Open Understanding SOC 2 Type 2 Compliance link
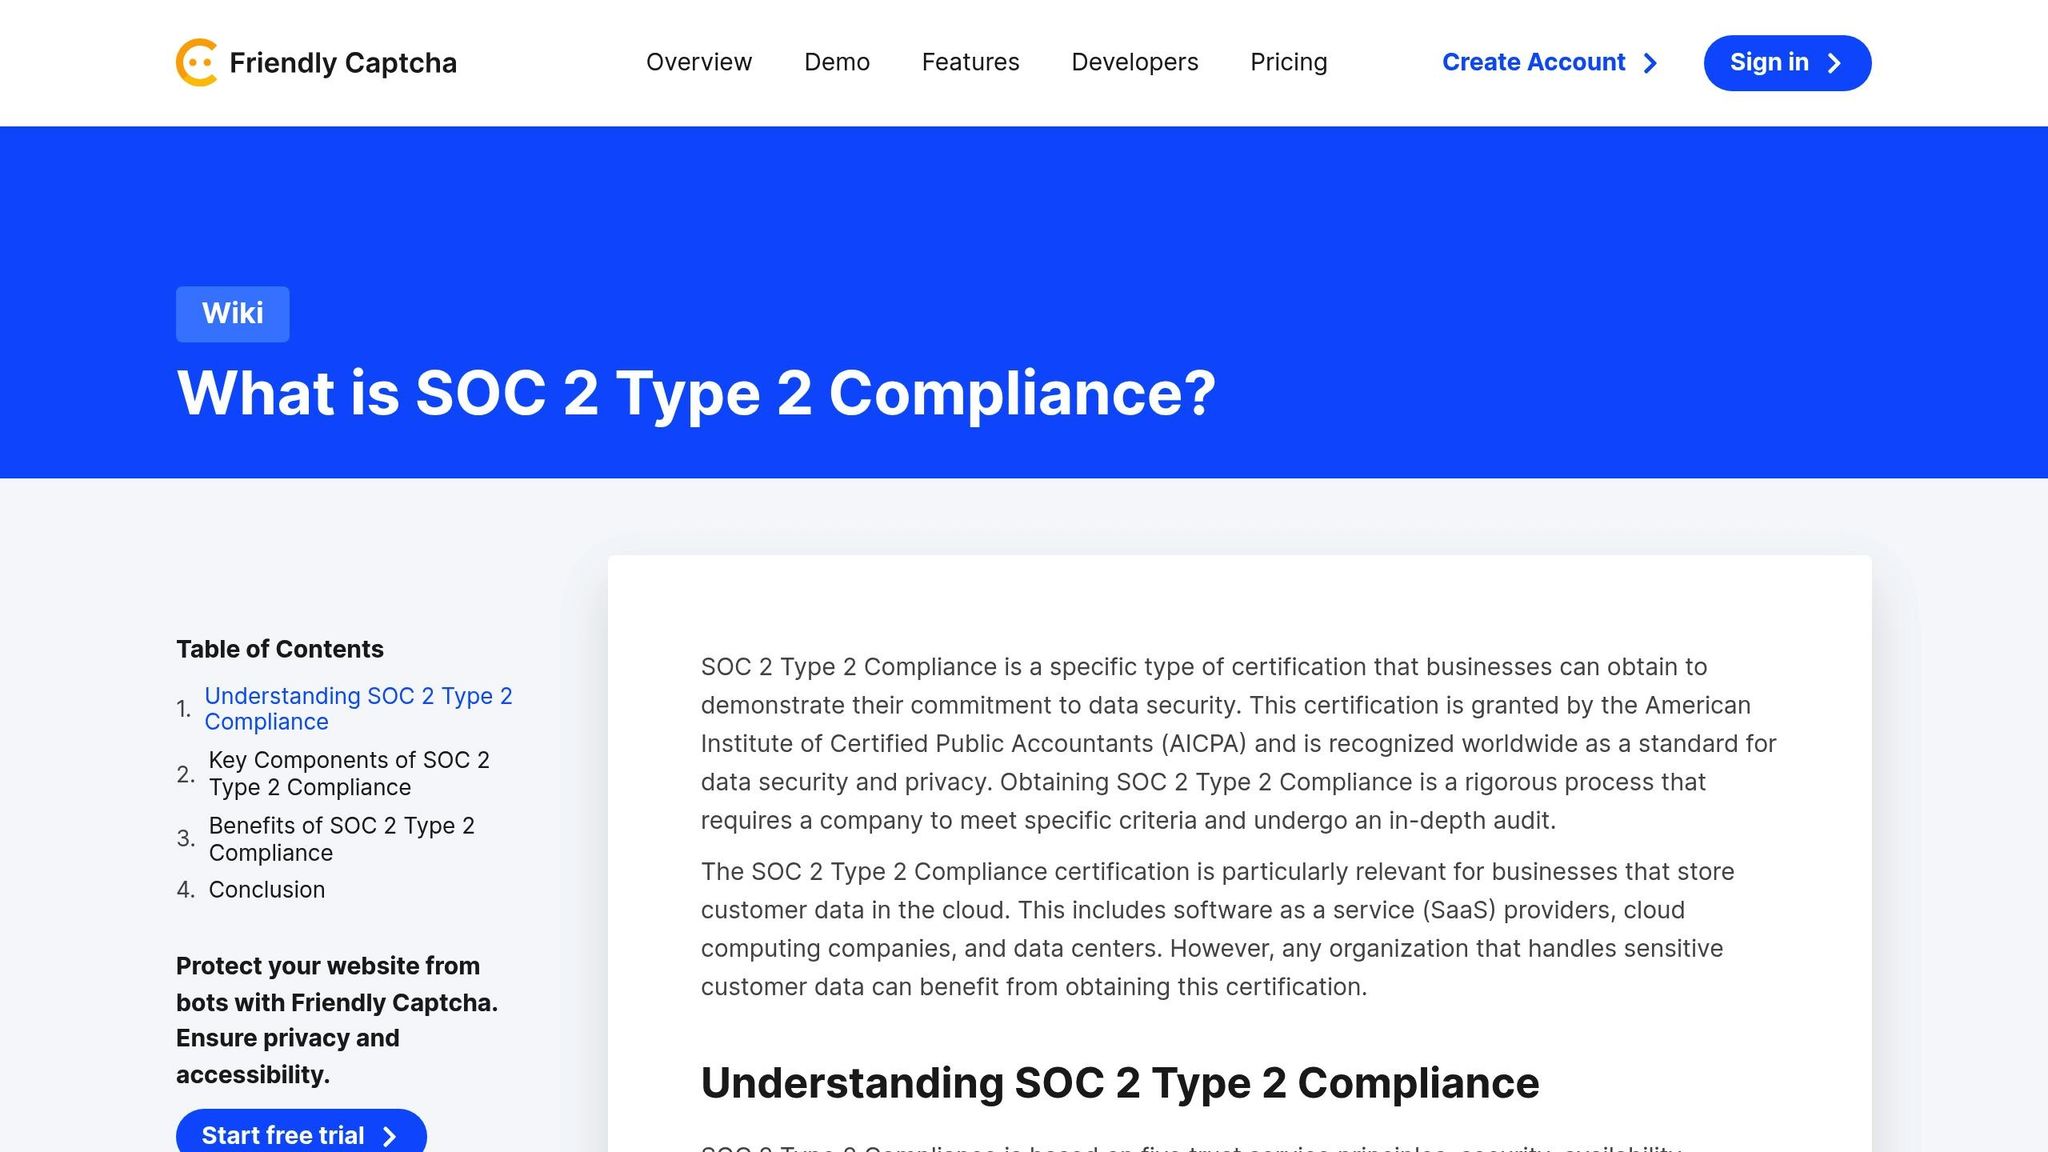Screen dimensions: 2048x1152 click(x=358, y=708)
